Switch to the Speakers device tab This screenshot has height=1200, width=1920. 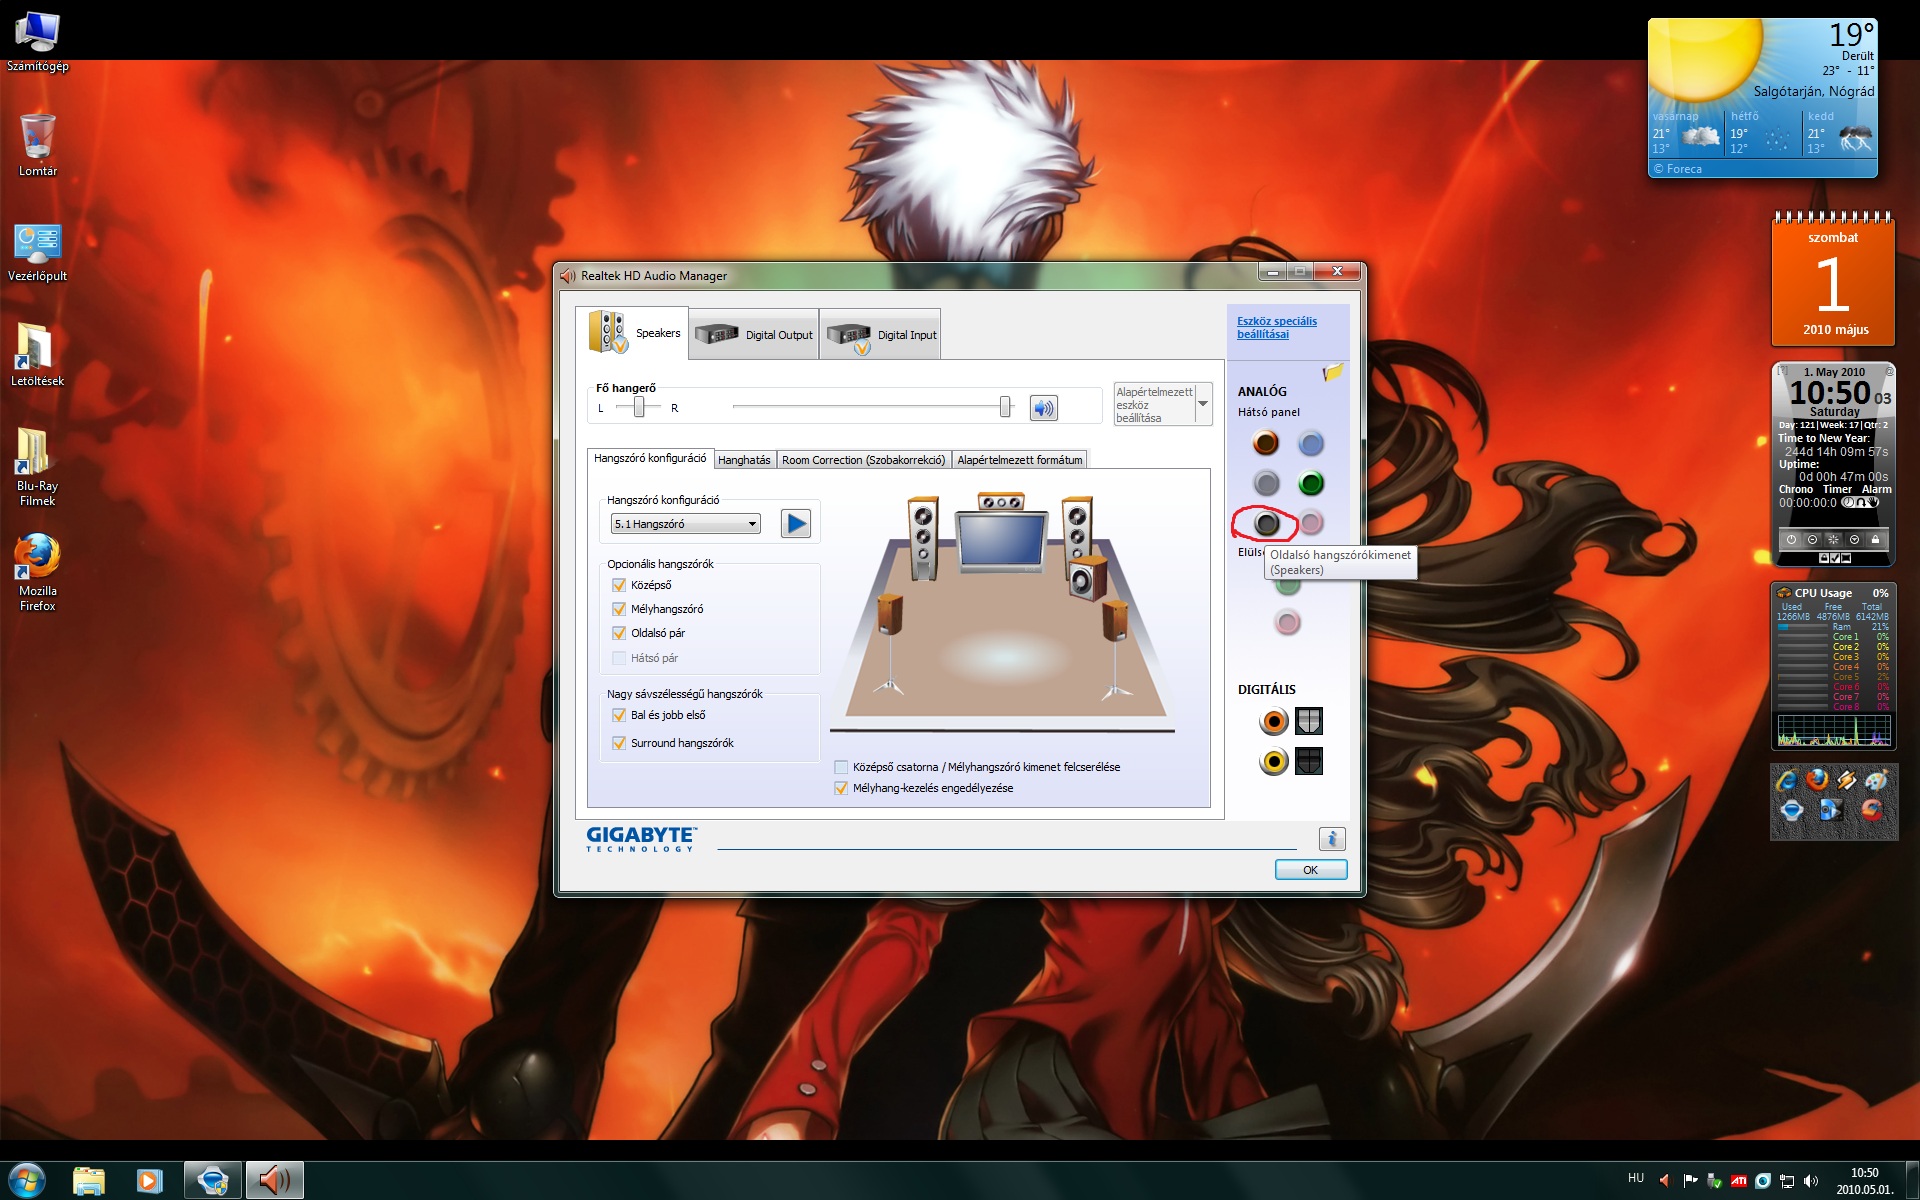pos(632,333)
